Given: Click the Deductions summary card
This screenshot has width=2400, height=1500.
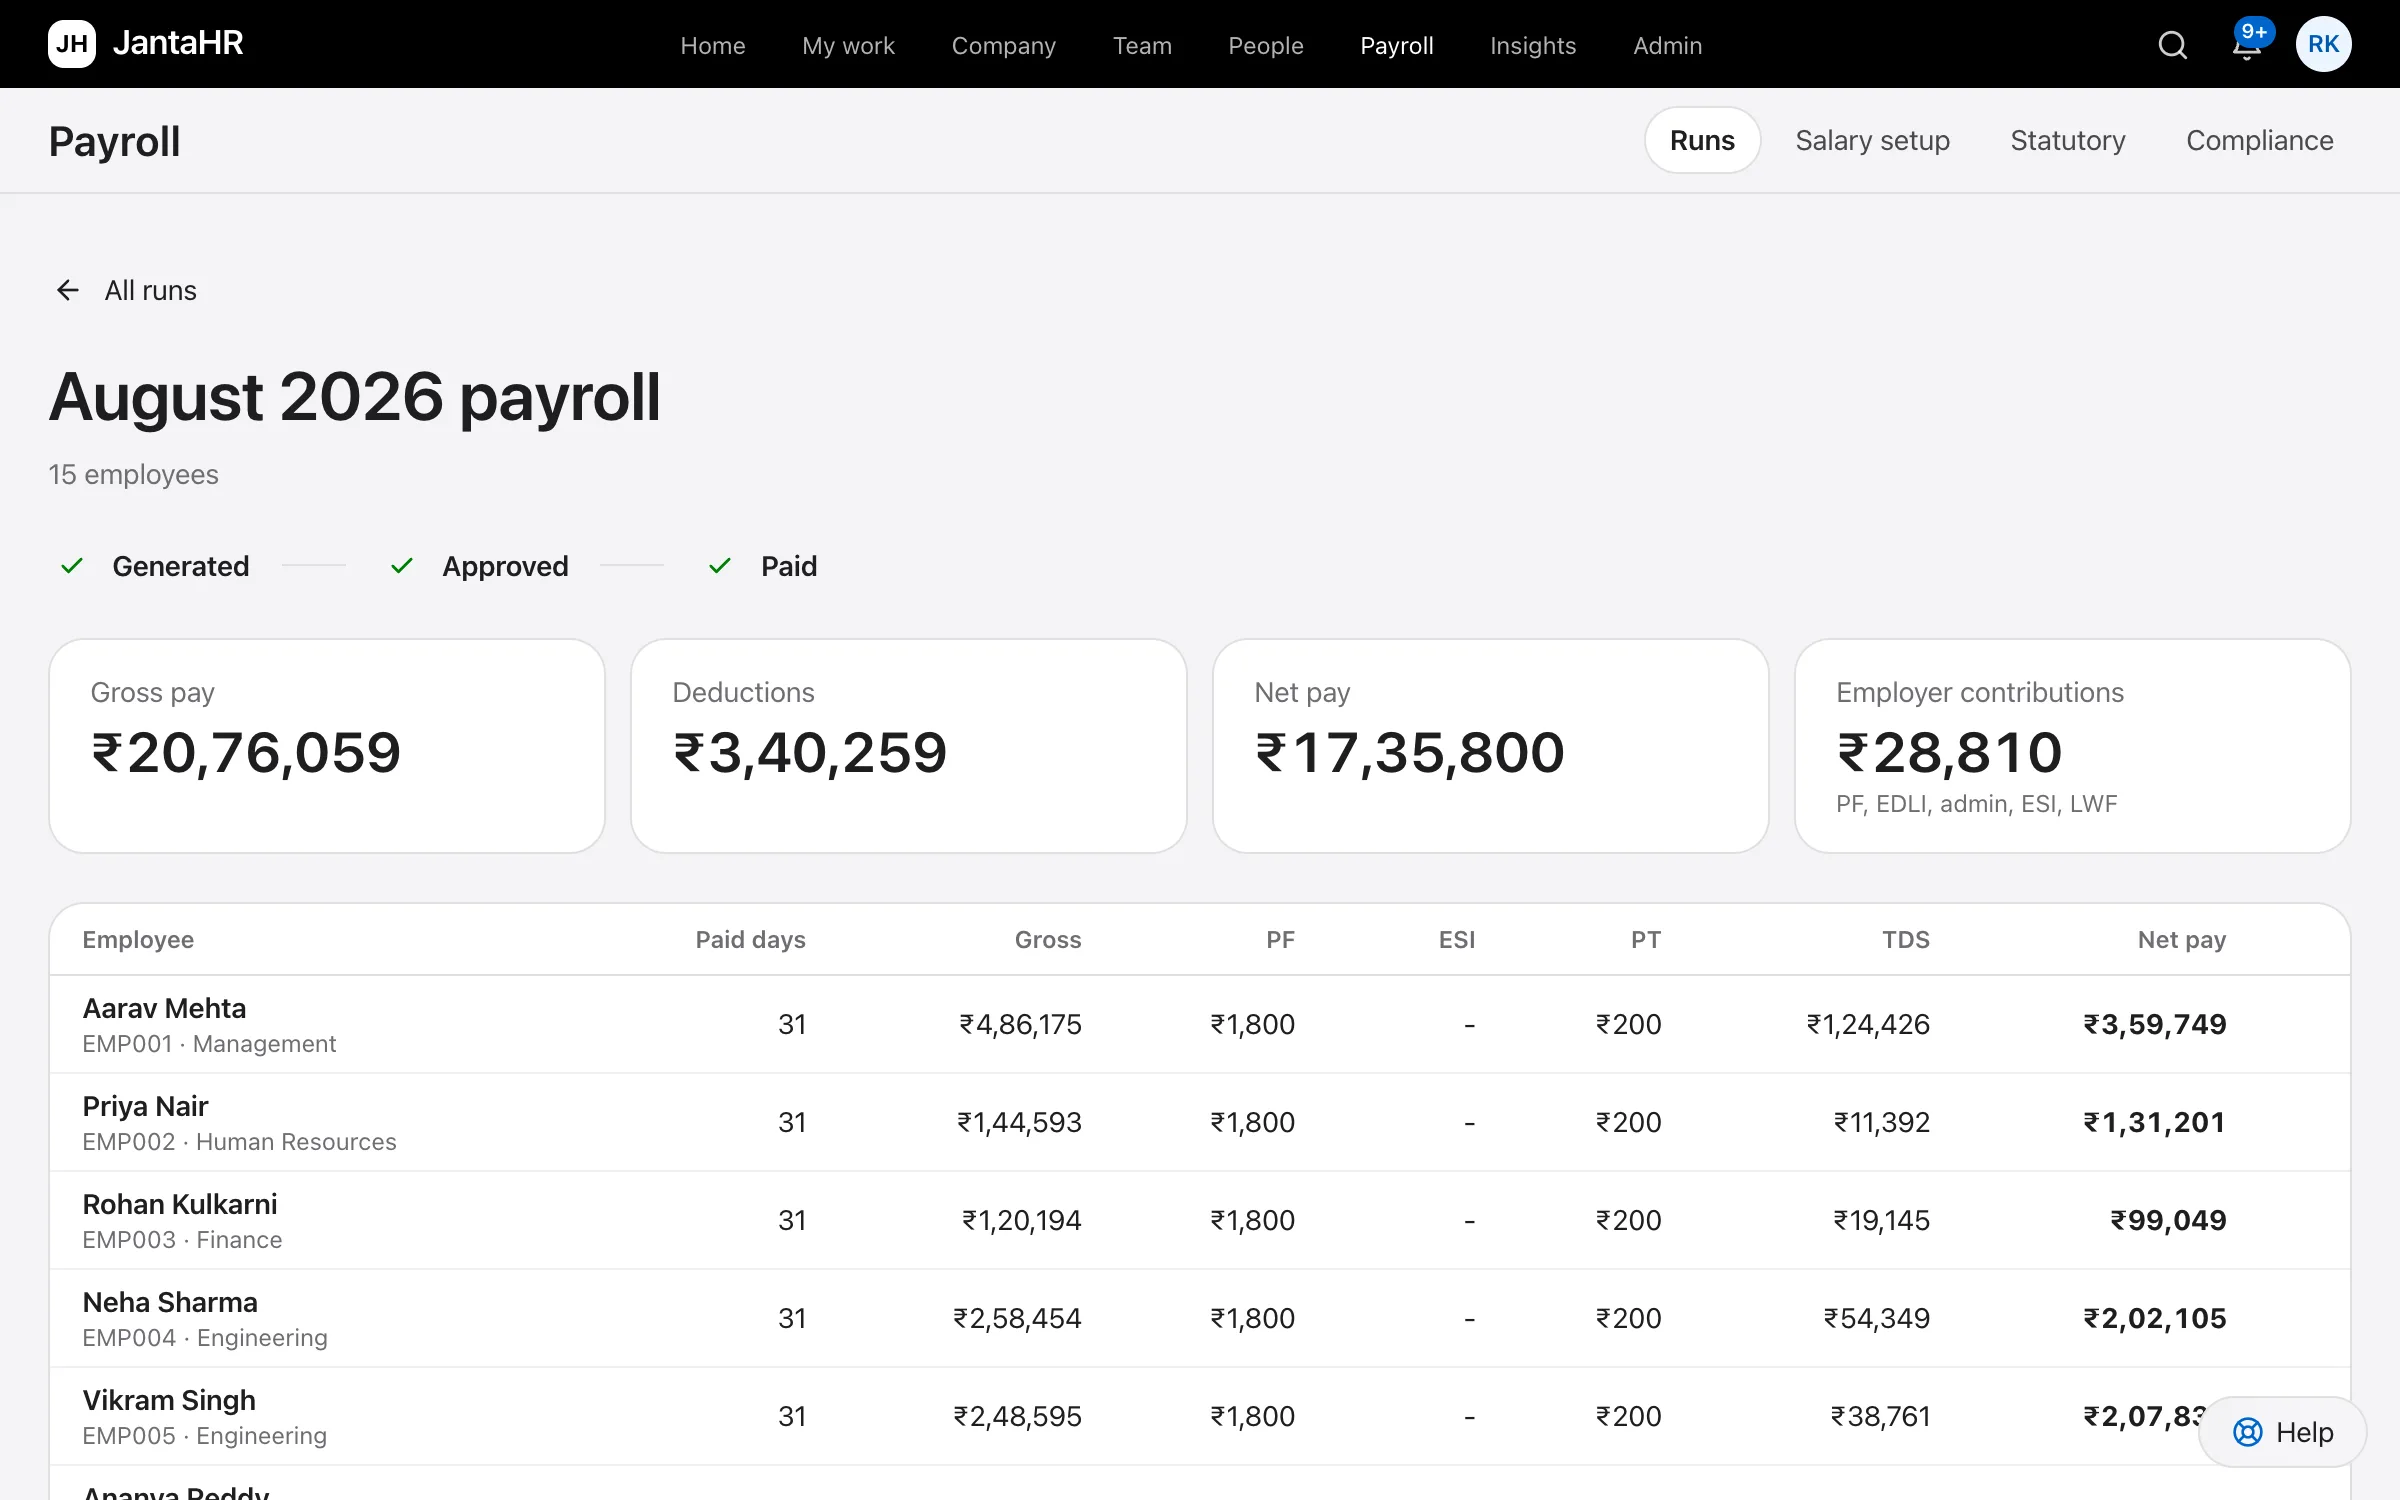Looking at the screenshot, I should [909, 746].
